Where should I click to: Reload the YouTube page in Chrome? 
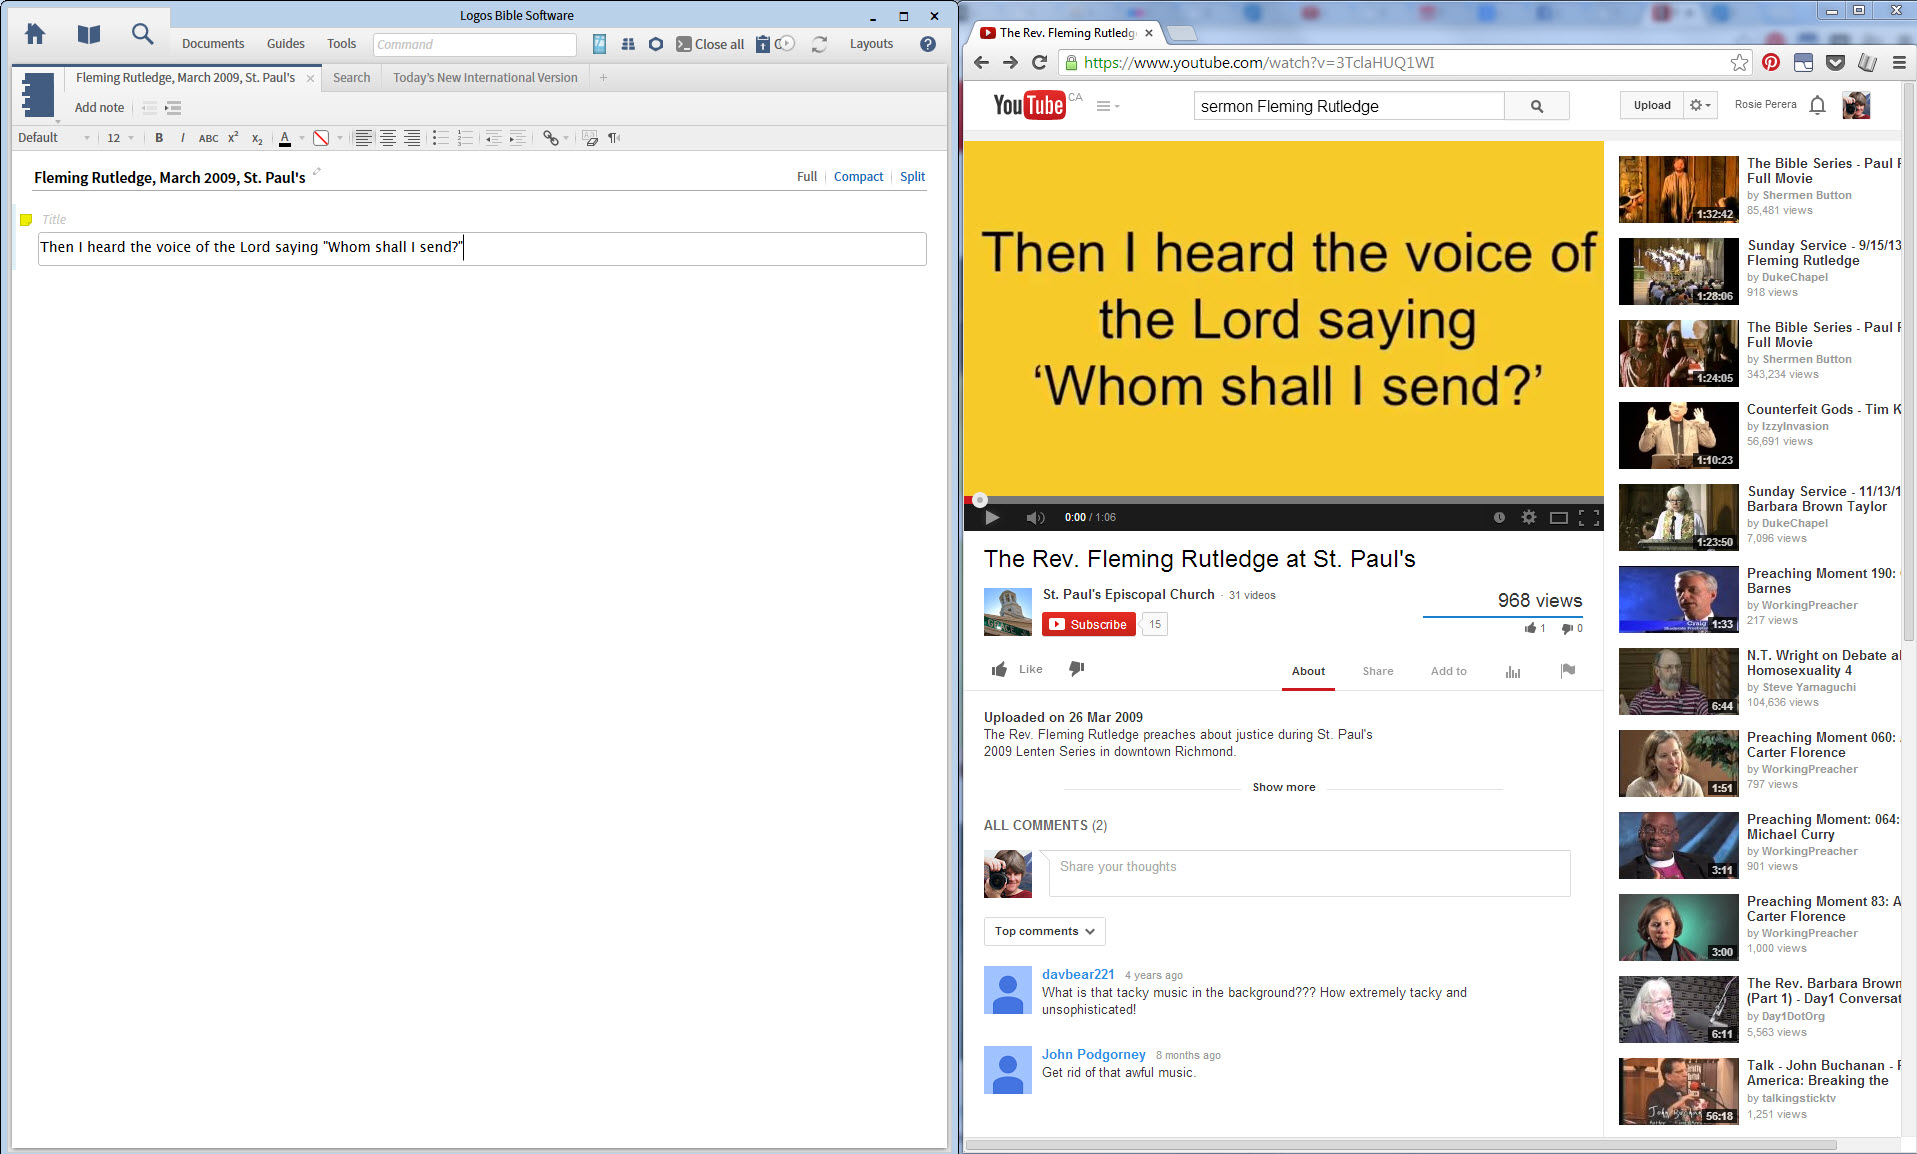point(1039,63)
